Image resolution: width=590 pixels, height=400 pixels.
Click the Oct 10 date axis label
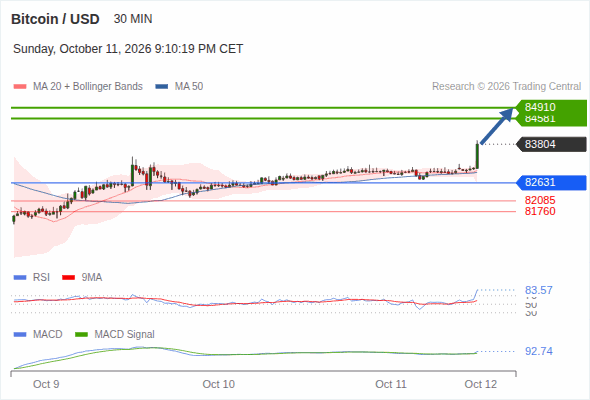218,384
